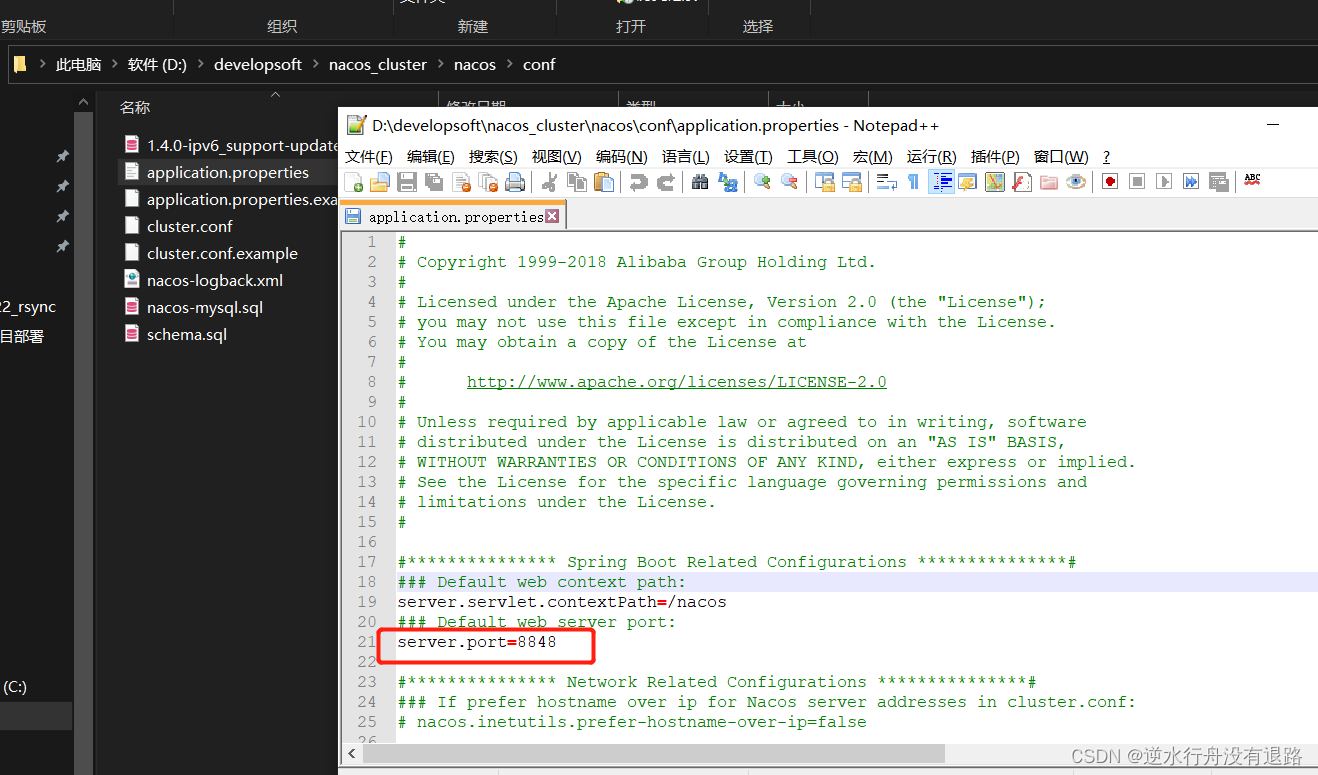1318x775 pixels.
Task: Open the 插件(P) menu
Action: (995, 157)
